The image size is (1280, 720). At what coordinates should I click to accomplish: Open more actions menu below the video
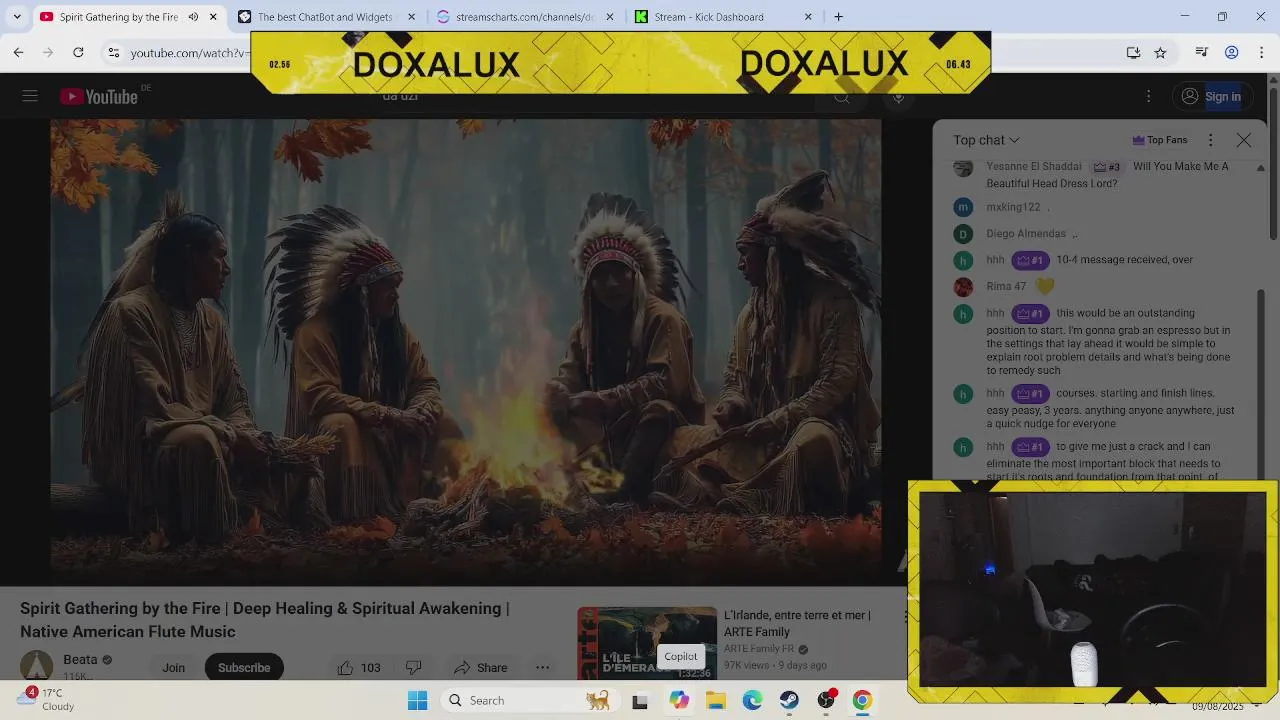[x=542, y=667]
